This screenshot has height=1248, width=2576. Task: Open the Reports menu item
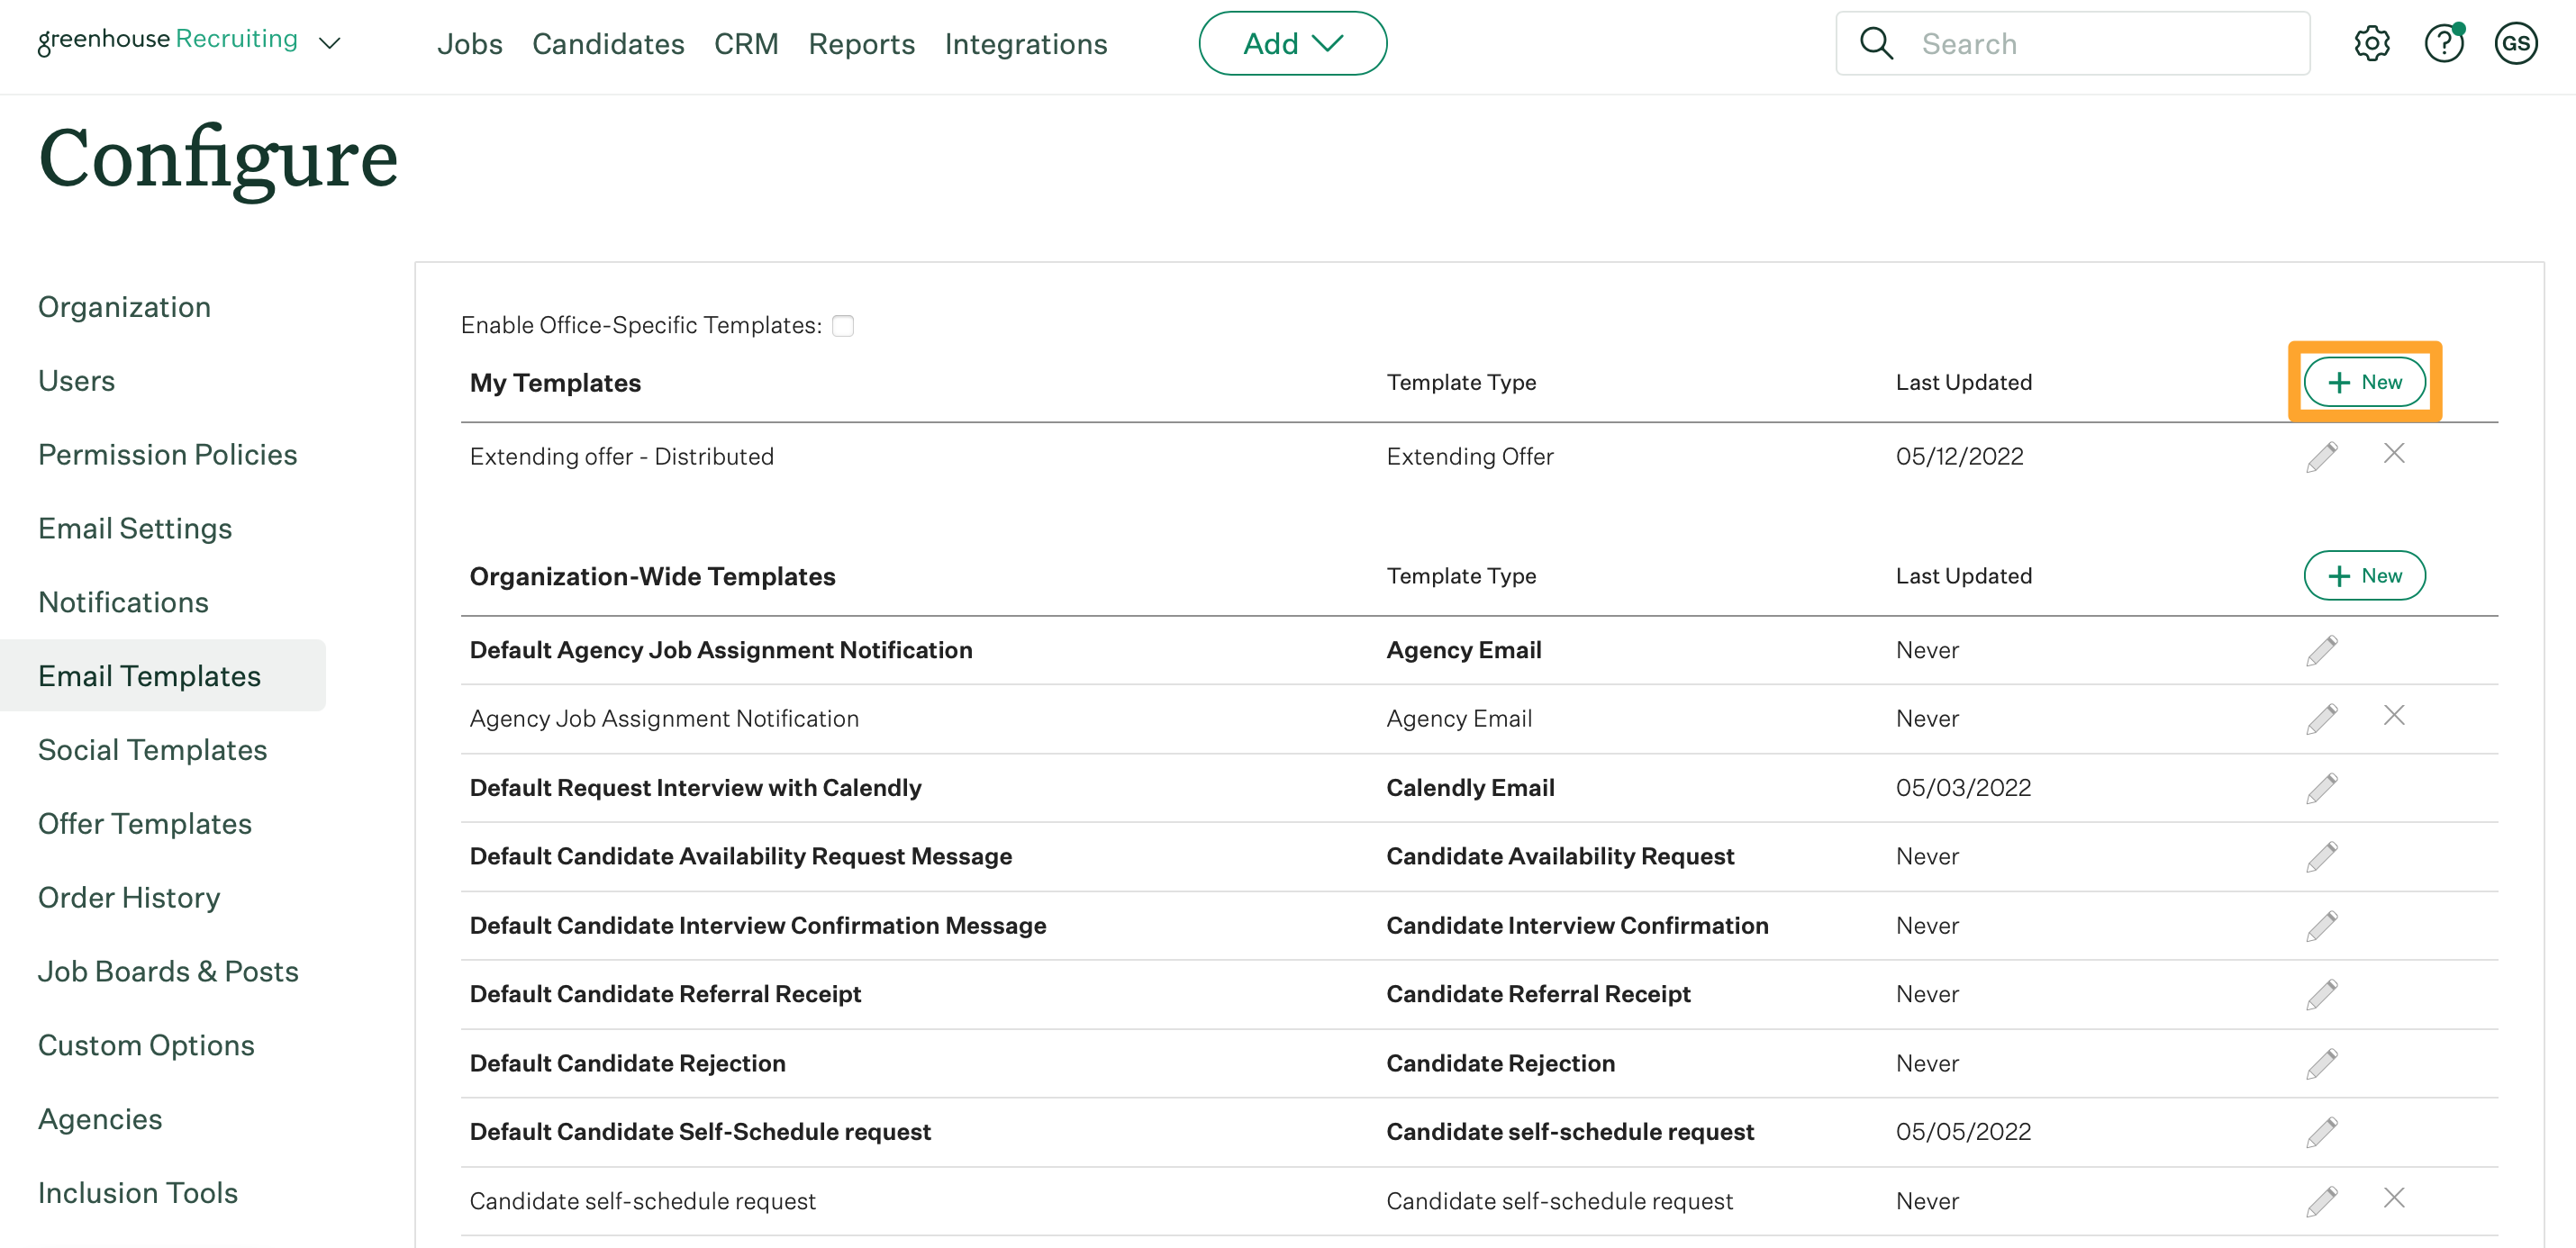click(861, 44)
